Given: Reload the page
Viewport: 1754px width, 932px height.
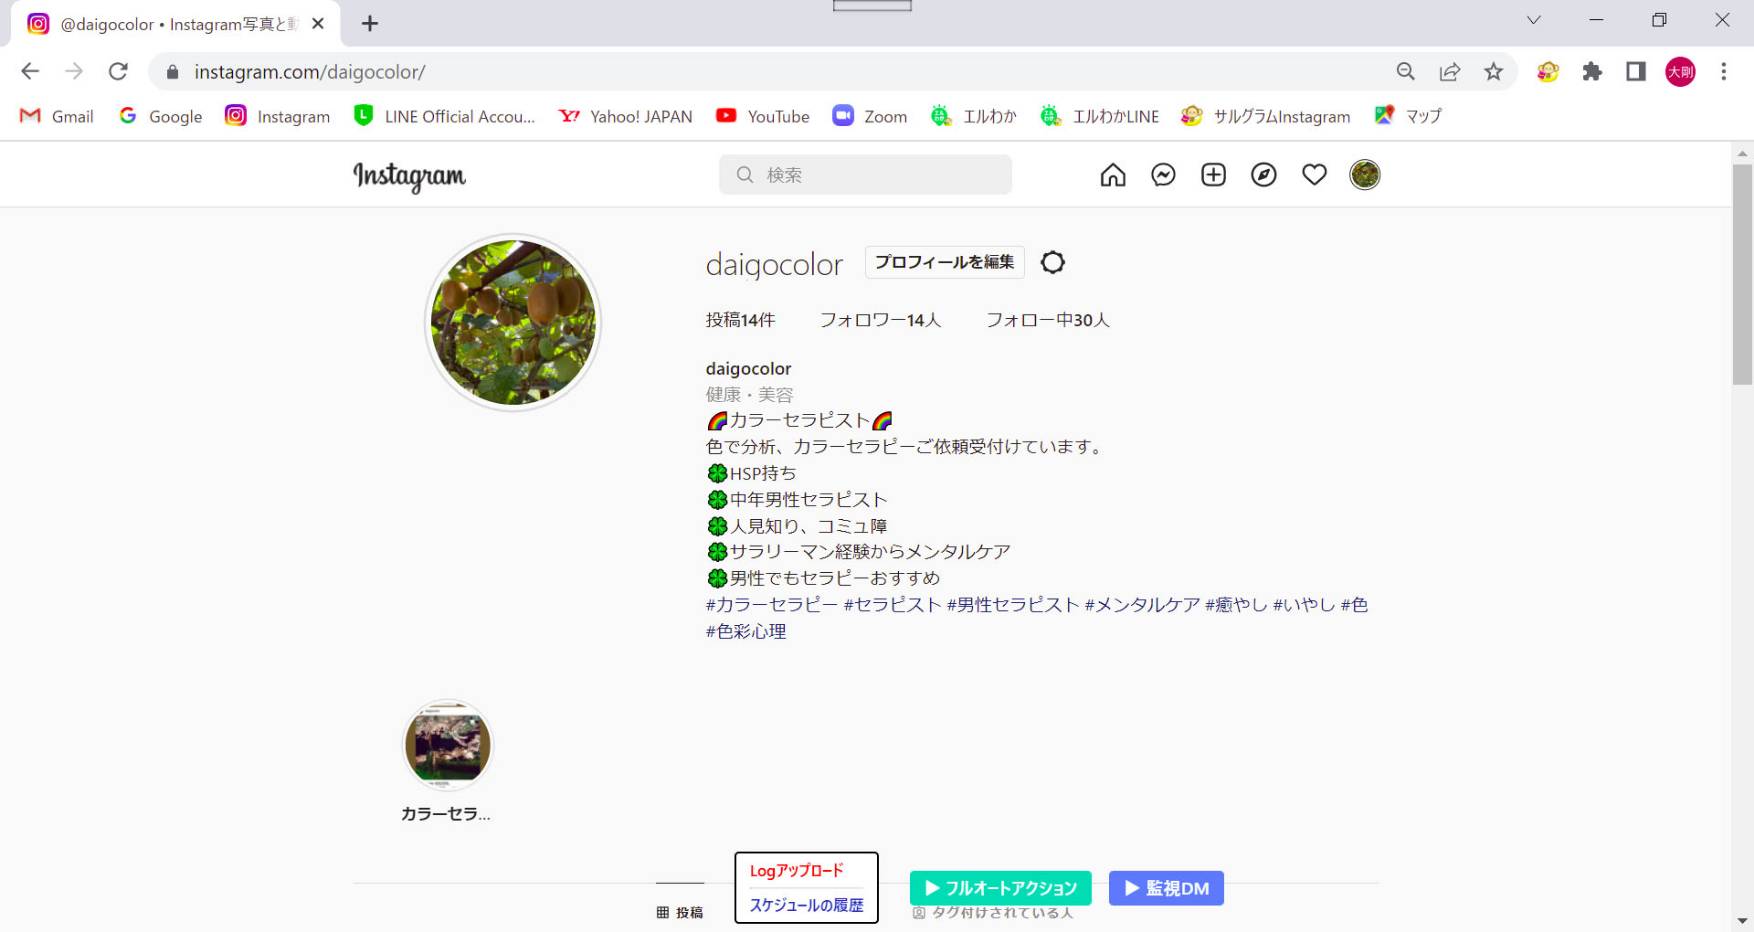Looking at the screenshot, I should [118, 71].
